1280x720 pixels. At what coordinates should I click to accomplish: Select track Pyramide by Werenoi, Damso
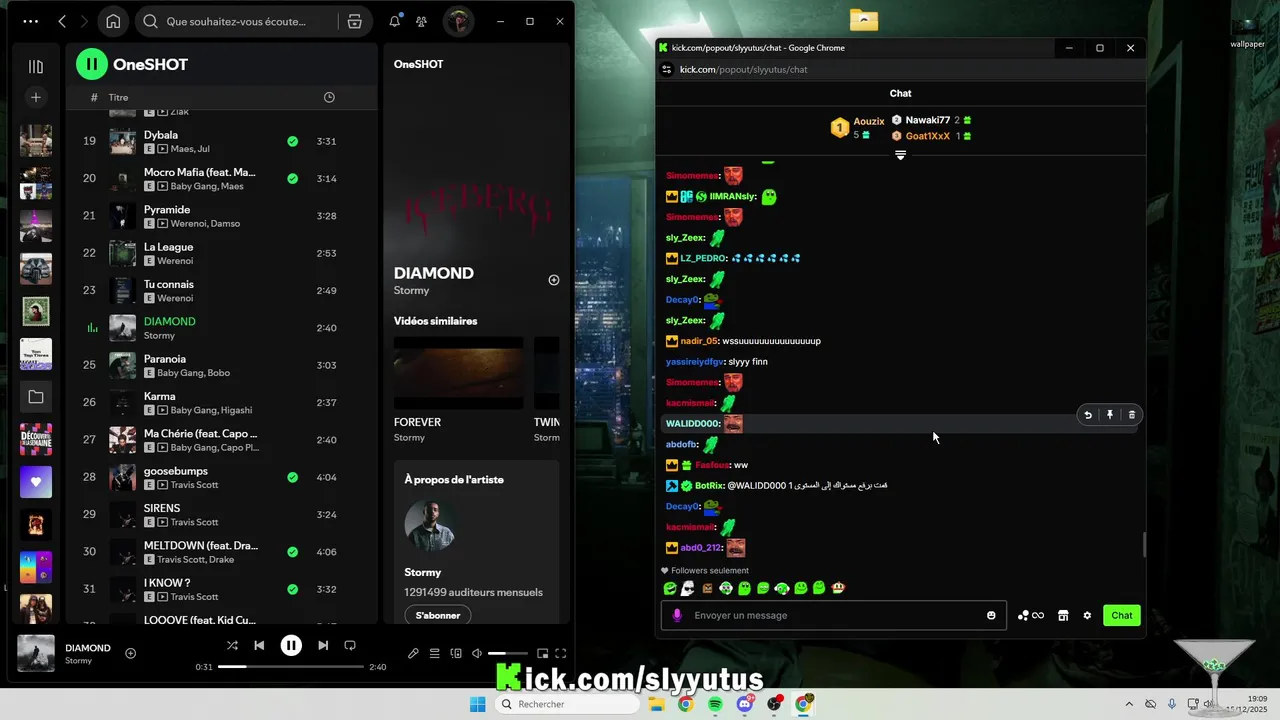click(222, 216)
